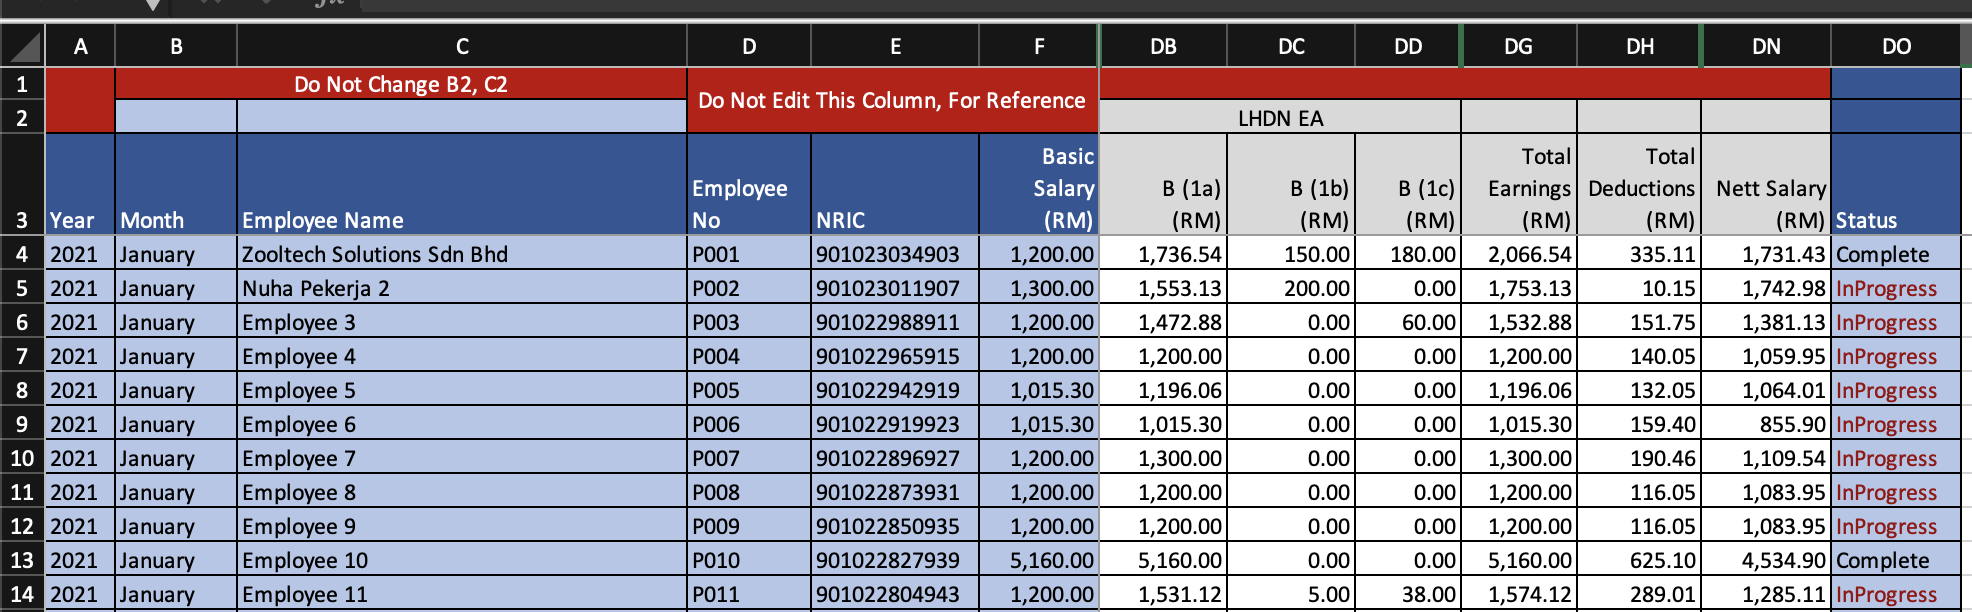
Task: Select 'January' month cell in row 7
Action: click(176, 356)
